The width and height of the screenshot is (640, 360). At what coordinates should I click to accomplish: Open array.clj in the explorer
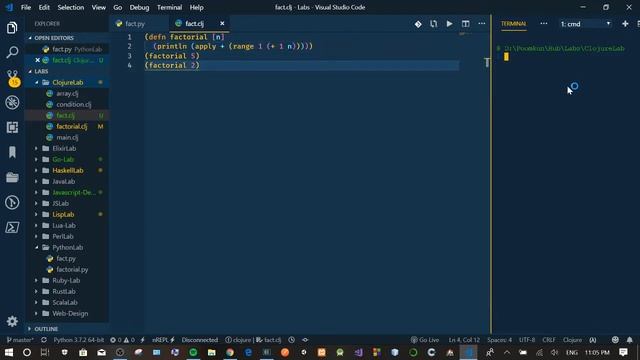pyautogui.click(x=67, y=93)
